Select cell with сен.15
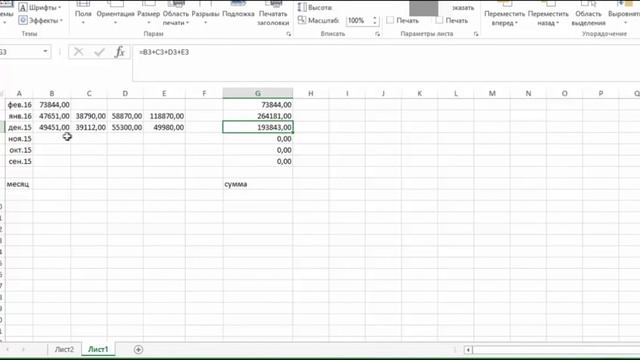 pyautogui.click(x=19, y=162)
